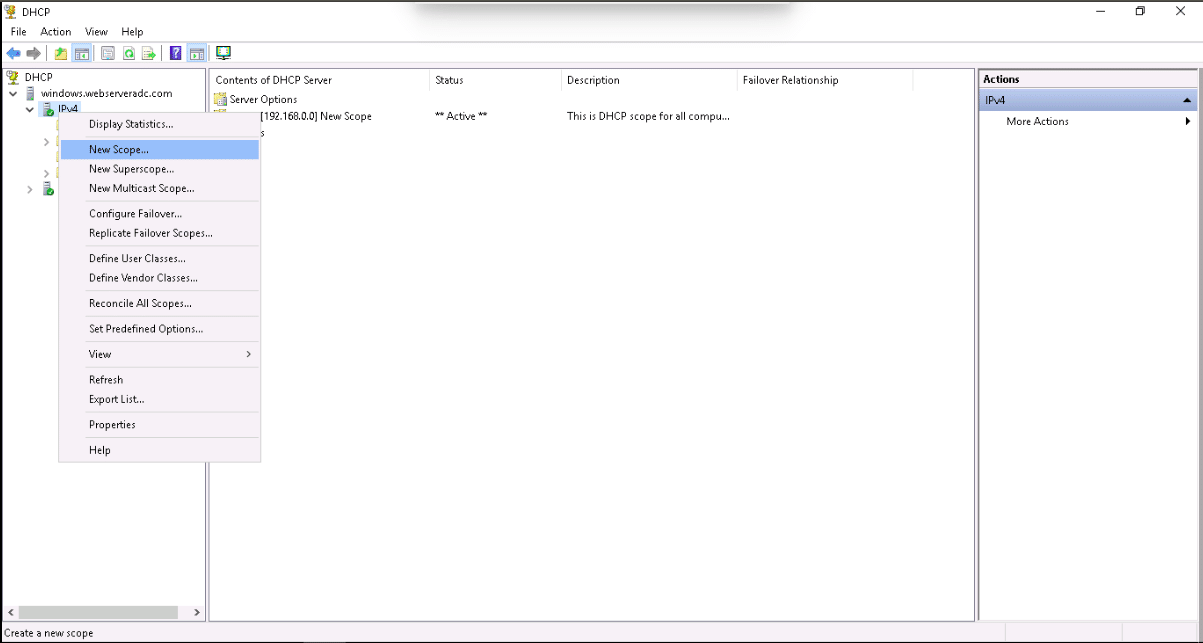The width and height of the screenshot is (1203, 643).
Task: Click the Export List toolbar icon
Action: (149, 53)
